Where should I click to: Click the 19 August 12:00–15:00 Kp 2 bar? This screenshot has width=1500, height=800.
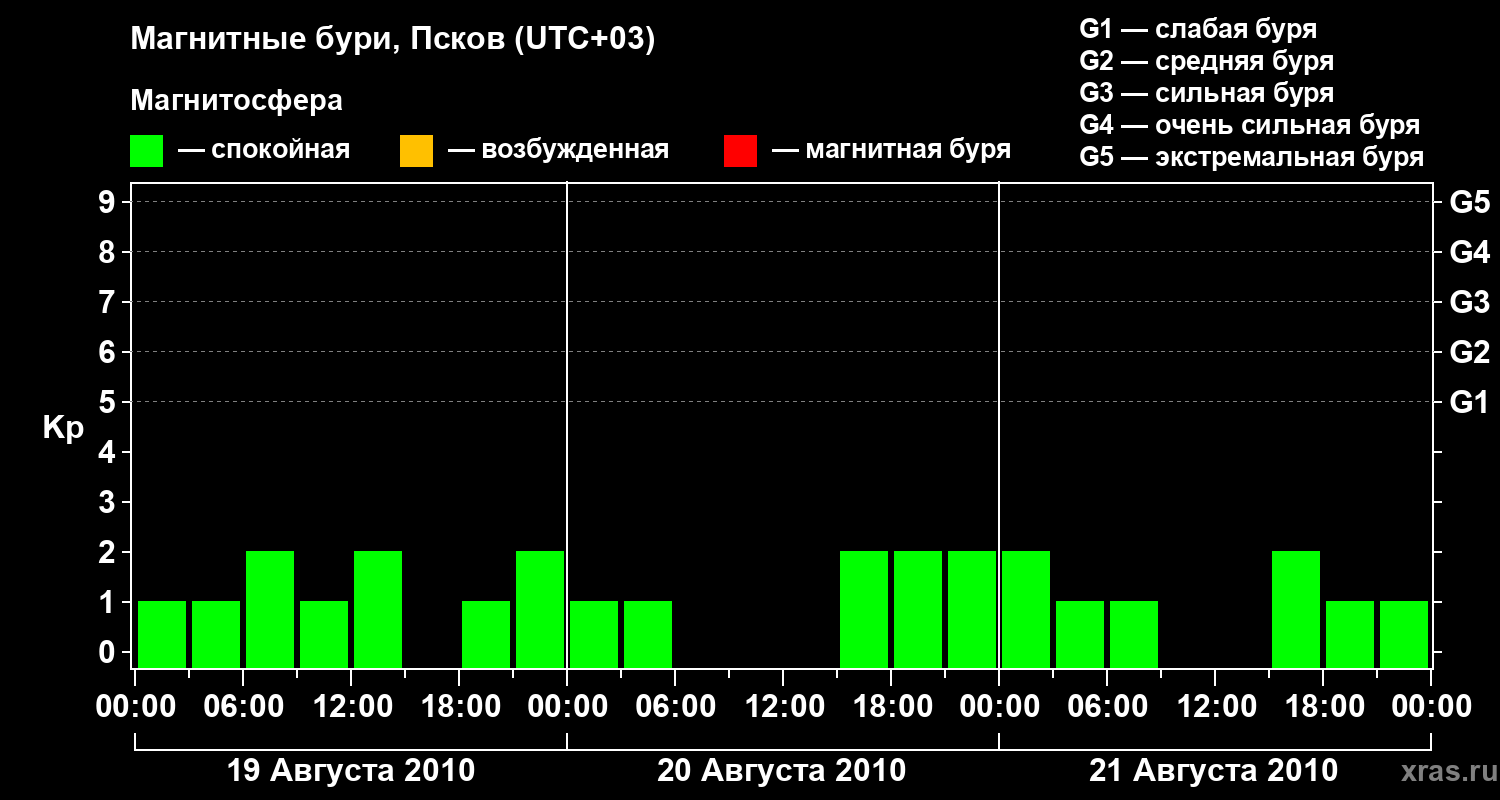click(x=378, y=609)
